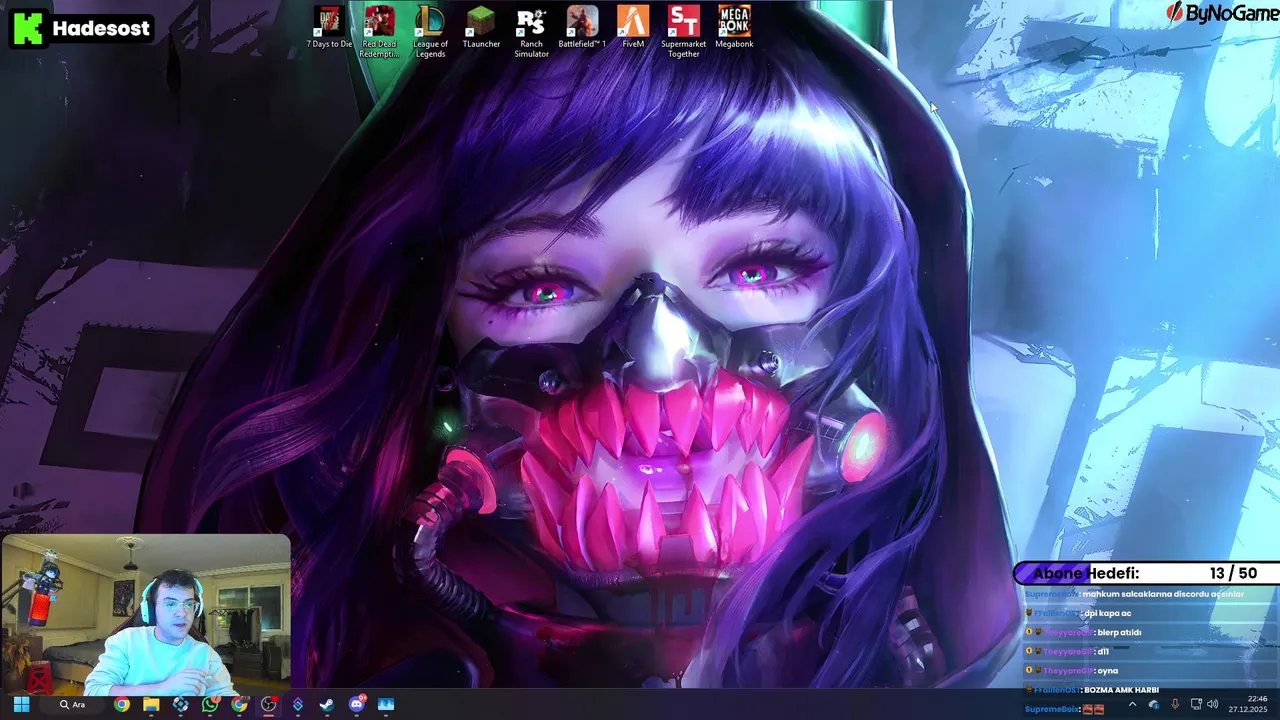Click the microphone tray icon

[x=1174, y=704]
